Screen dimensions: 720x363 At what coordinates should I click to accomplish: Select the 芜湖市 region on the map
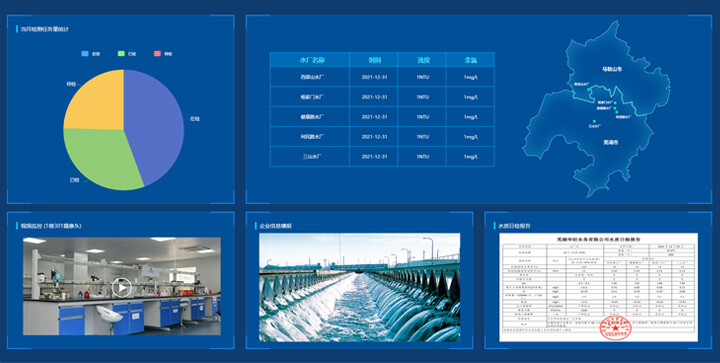tap(611, 142)
